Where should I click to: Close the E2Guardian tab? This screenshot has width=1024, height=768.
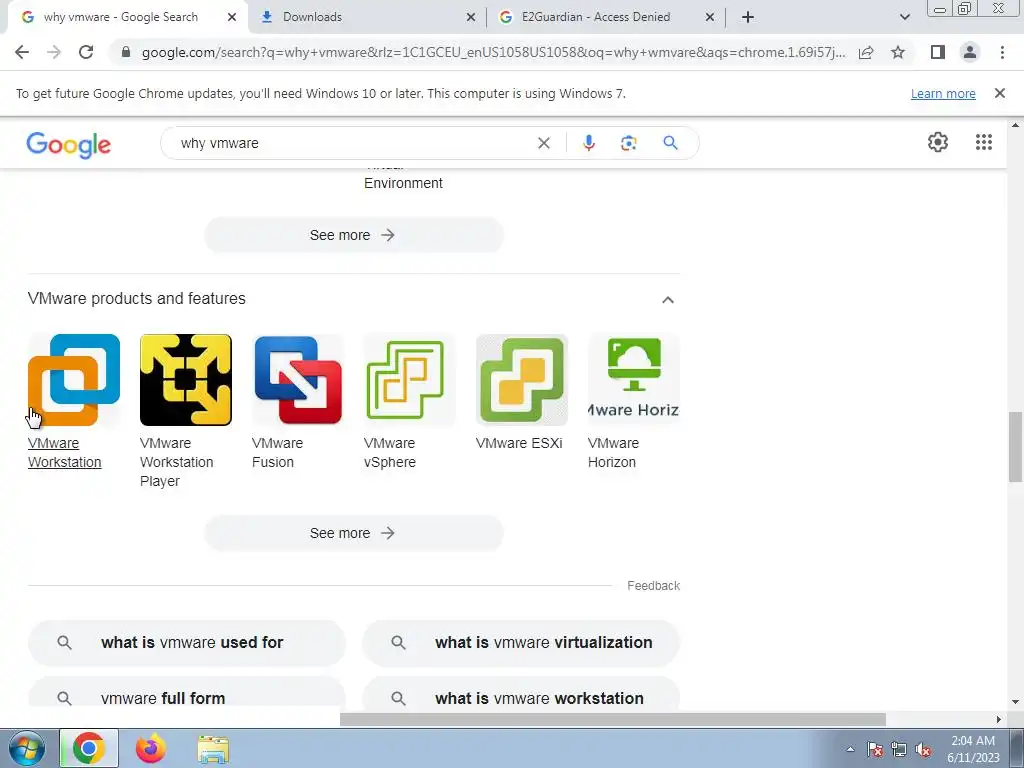(710, 18)
